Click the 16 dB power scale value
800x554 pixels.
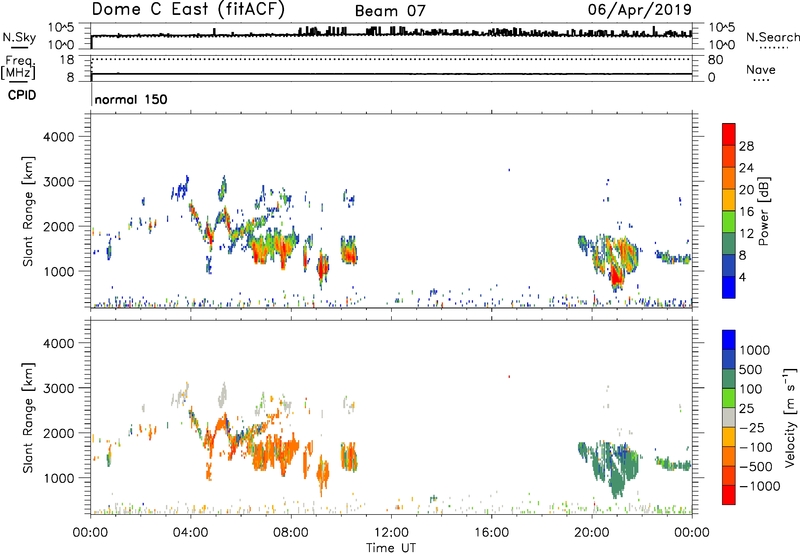pyautogui.click(x=746, y=212)
